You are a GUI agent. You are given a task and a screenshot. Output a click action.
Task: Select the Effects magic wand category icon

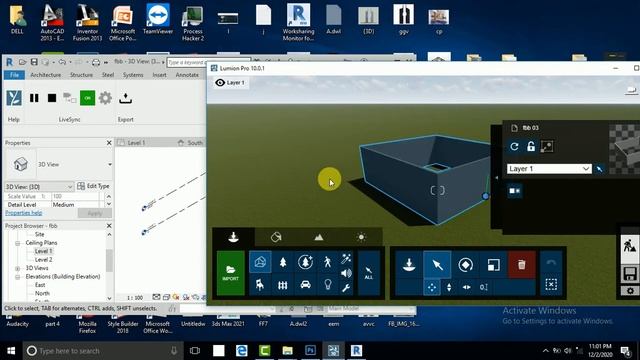[x=346, y=258]
